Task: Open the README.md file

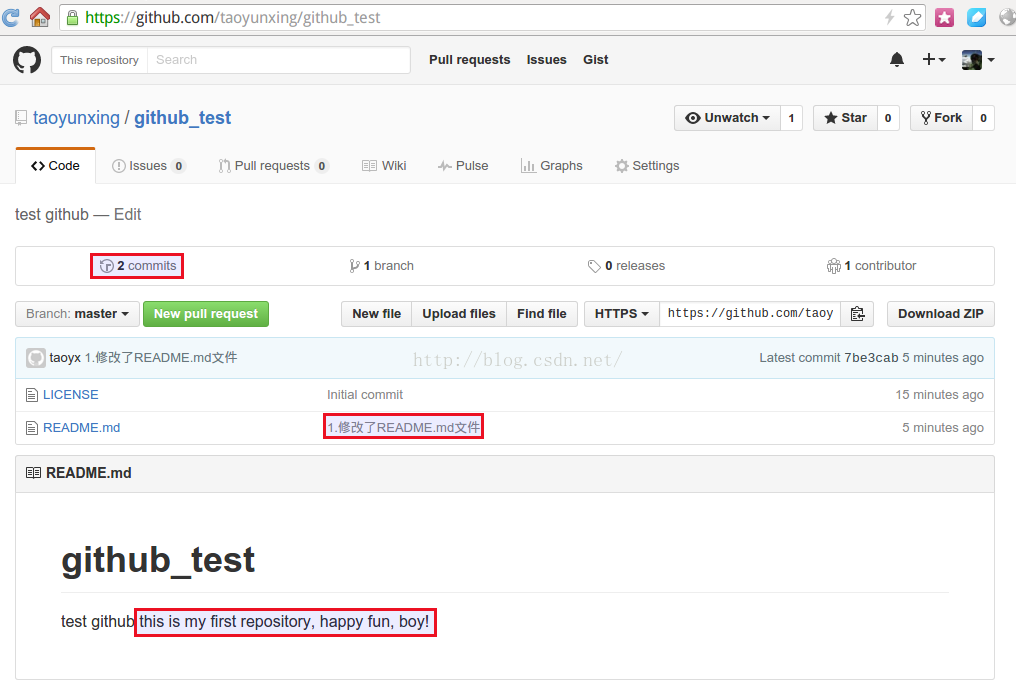Action: point(82,428)
